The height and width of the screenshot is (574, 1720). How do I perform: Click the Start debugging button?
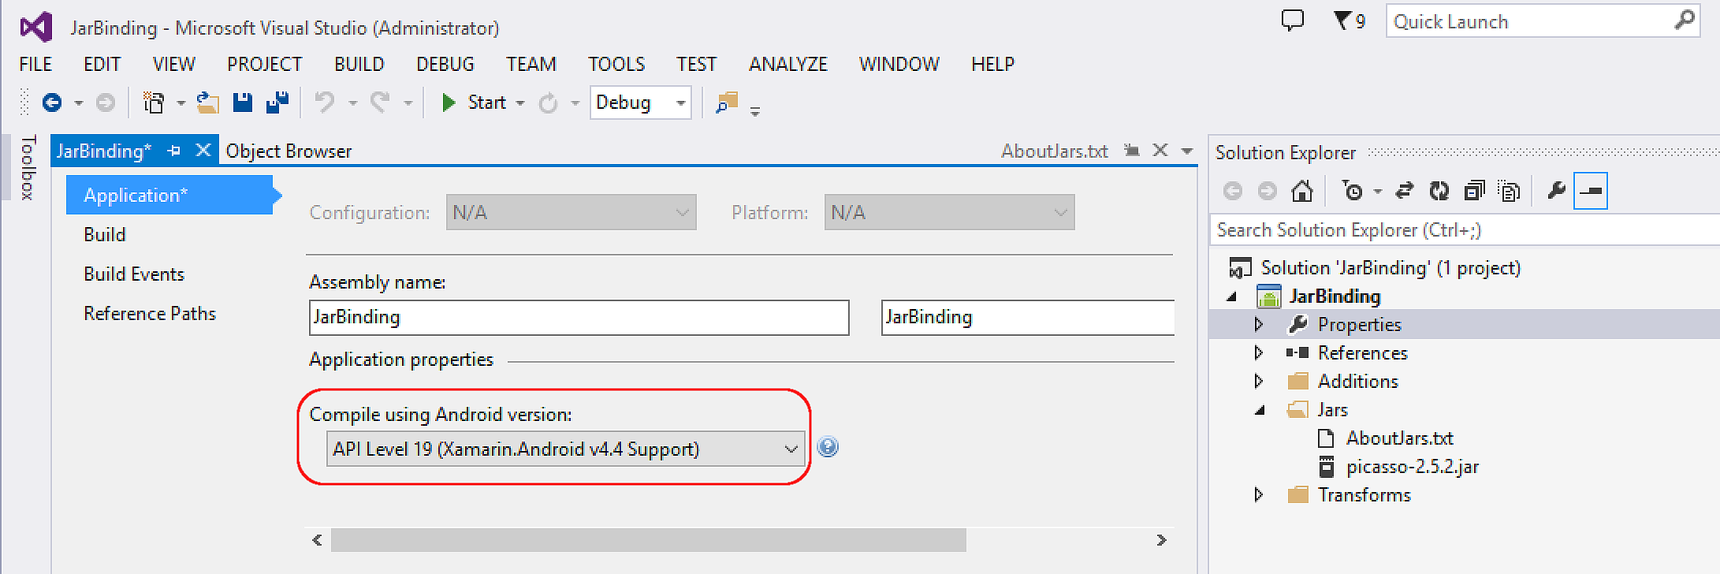pos(474,102)
